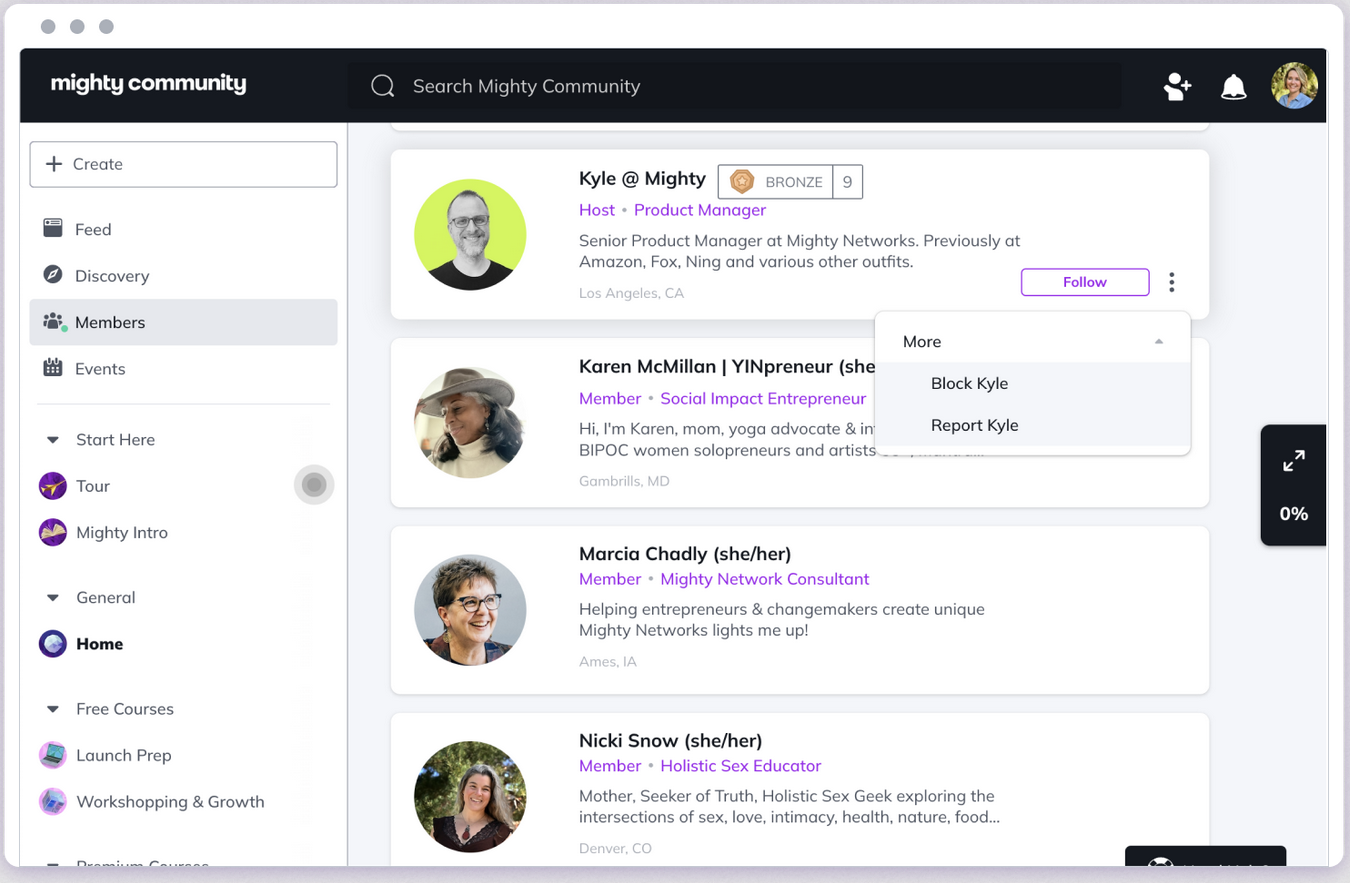The image size is (1350, 883).
Task: Open the notifications bell
Action: pyautogui.click(x=1234, y=87)
